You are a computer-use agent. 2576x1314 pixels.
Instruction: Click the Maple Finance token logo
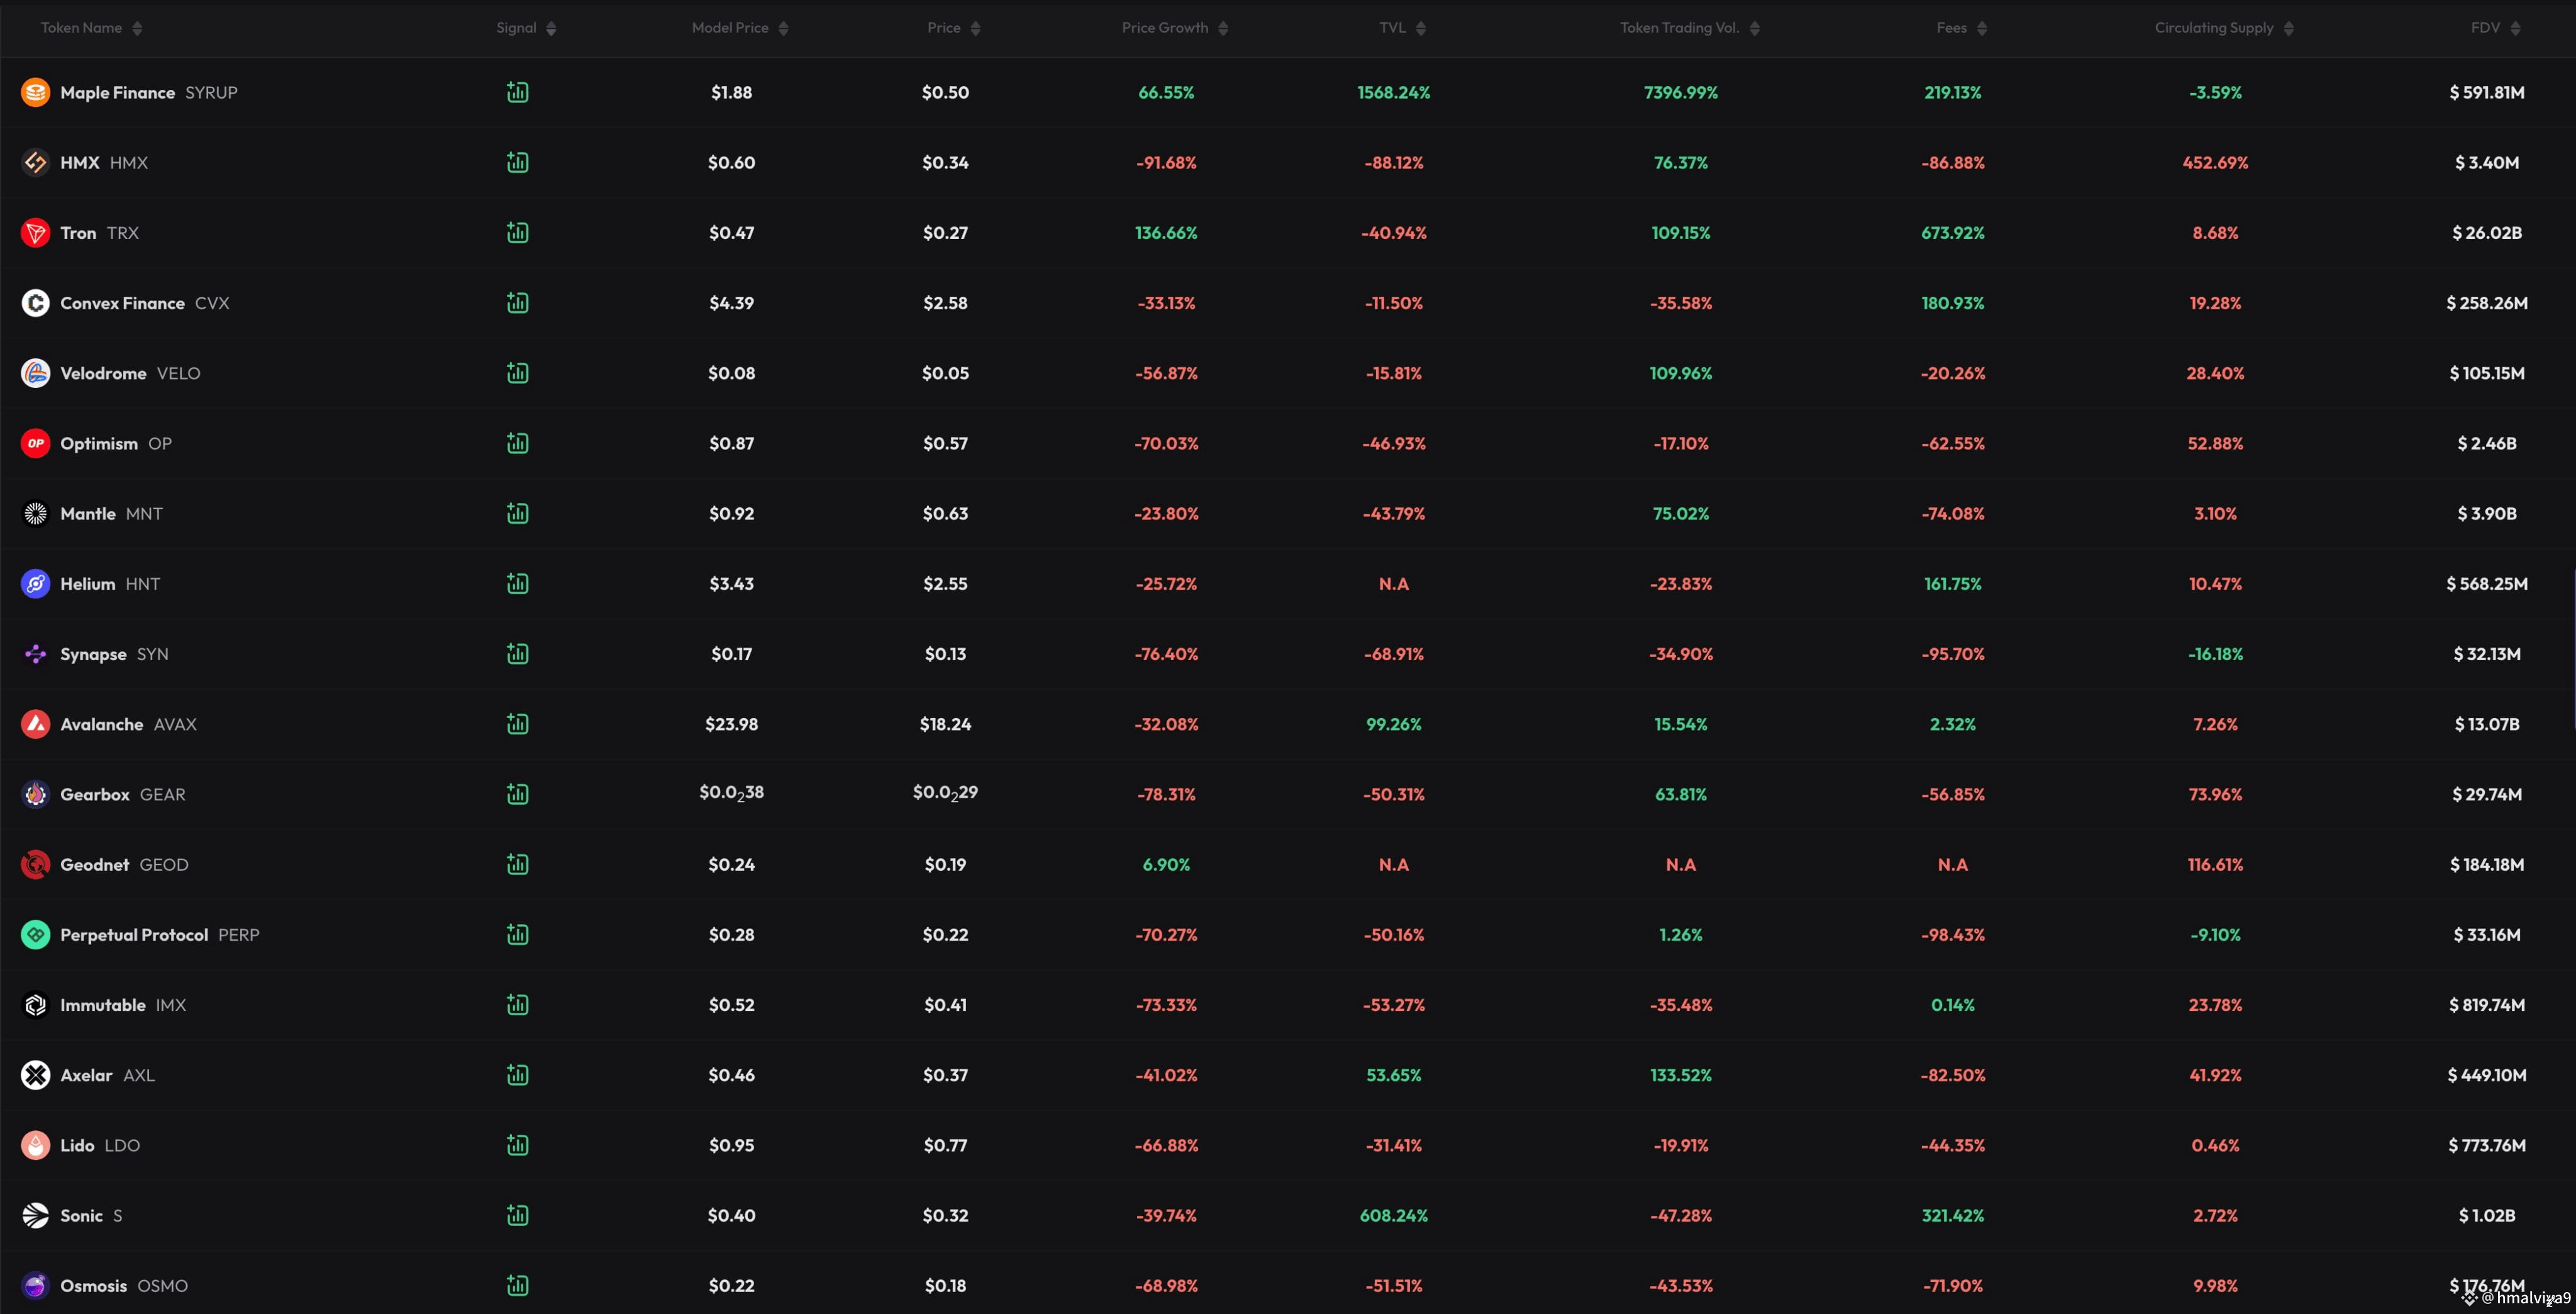36,92
